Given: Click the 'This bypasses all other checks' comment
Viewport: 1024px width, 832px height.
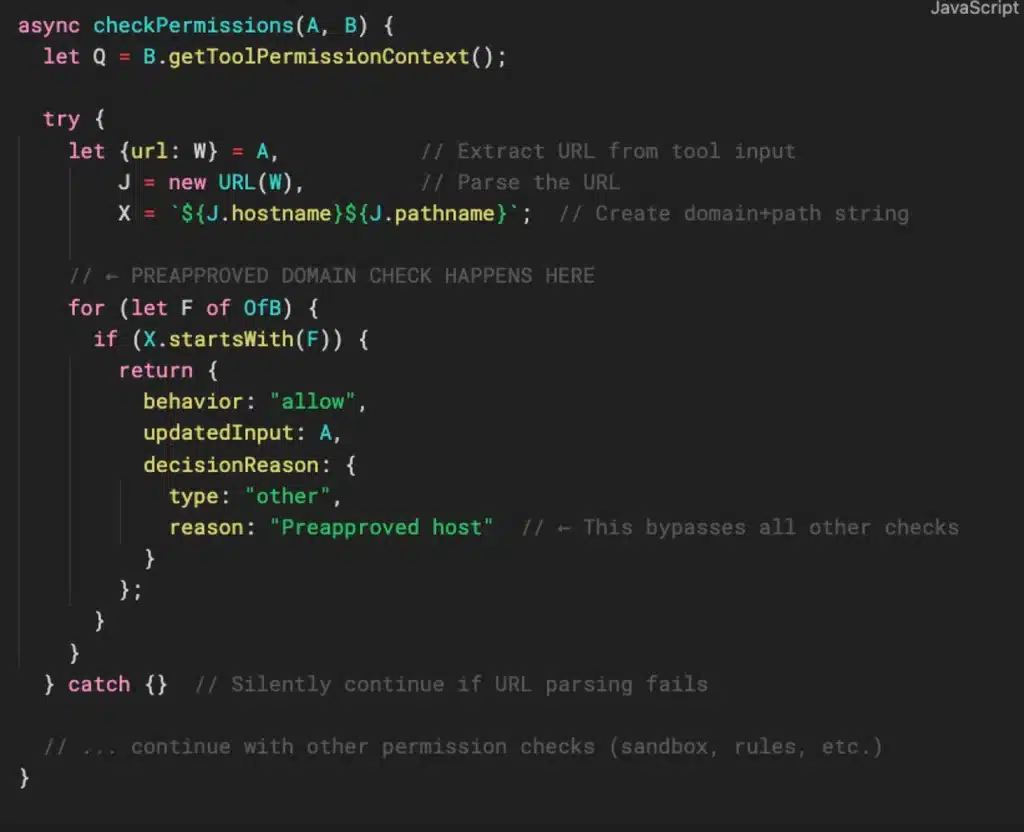Looking at the screenshot, I should tap(740, 528).
